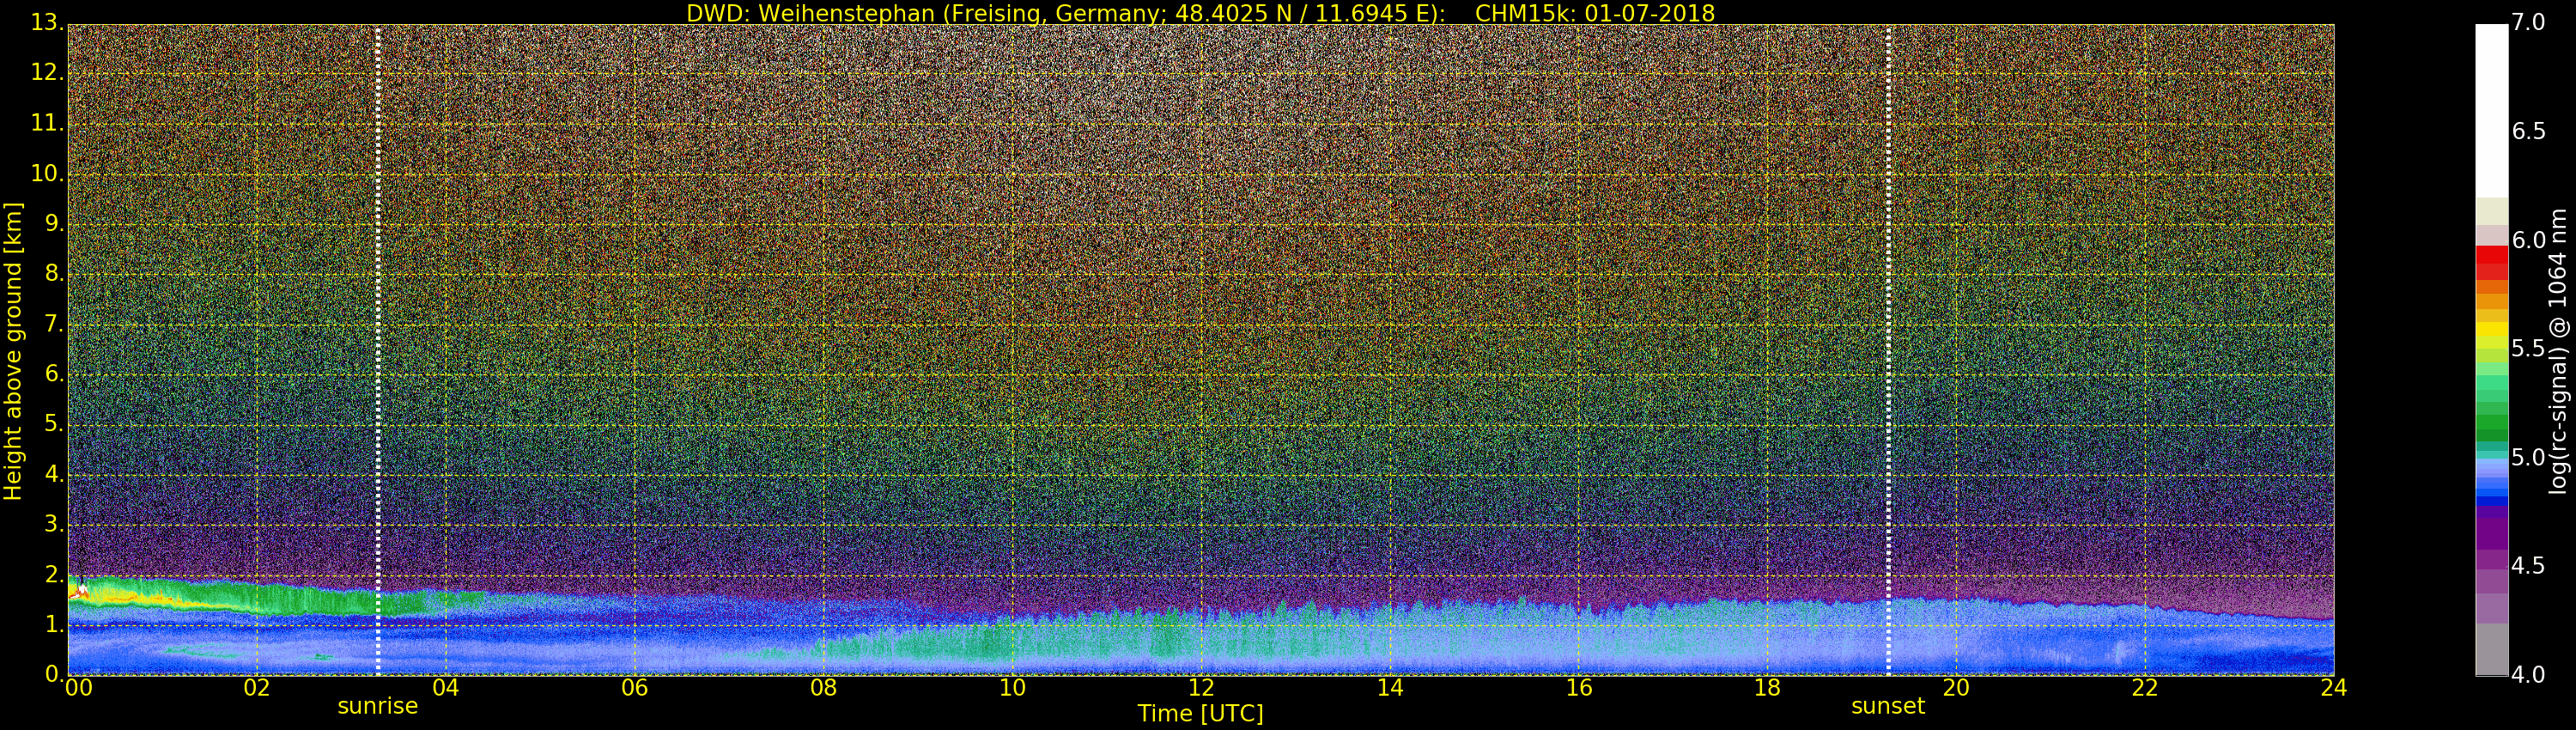Image resolution: width=2576 pixels, height=730 pixels.
Task: Click the '3.' height axis tick label
Action: [x=54, y=524]
